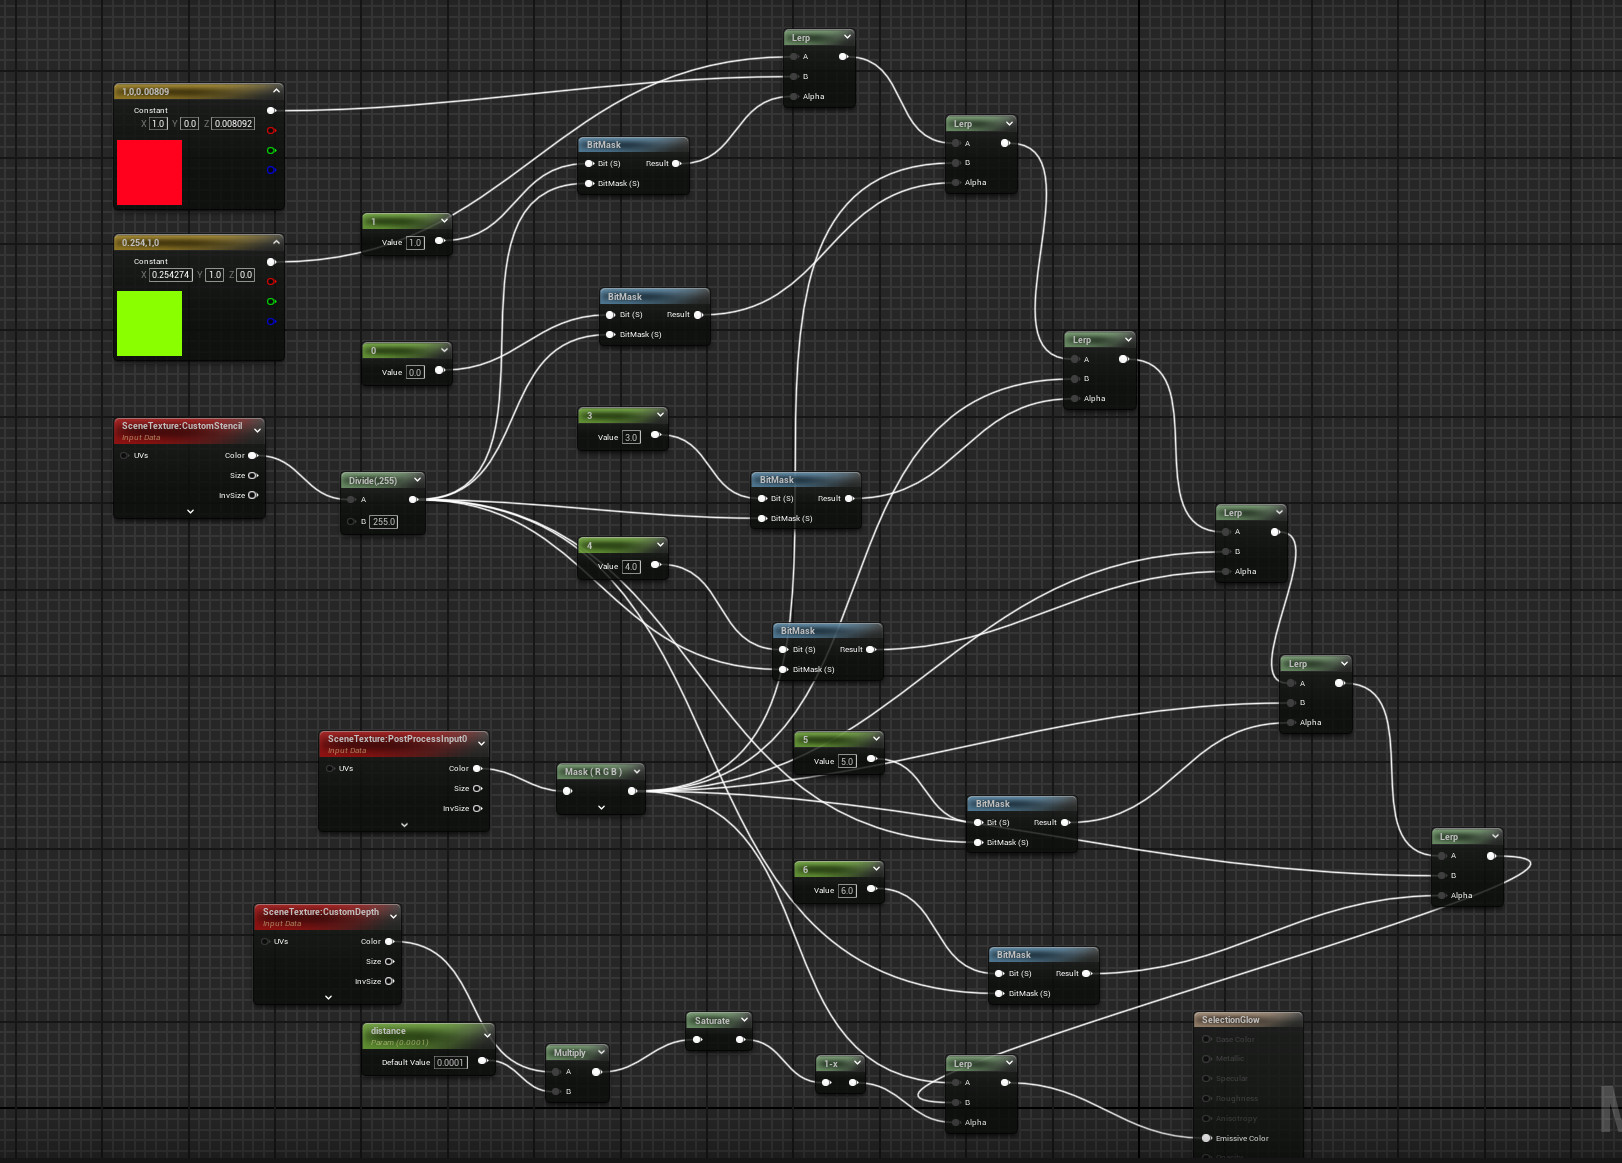Select the SceneTexture:PostProcessInput0 node title
This screenshot has width=1622, height=1163.
point(397,739)
